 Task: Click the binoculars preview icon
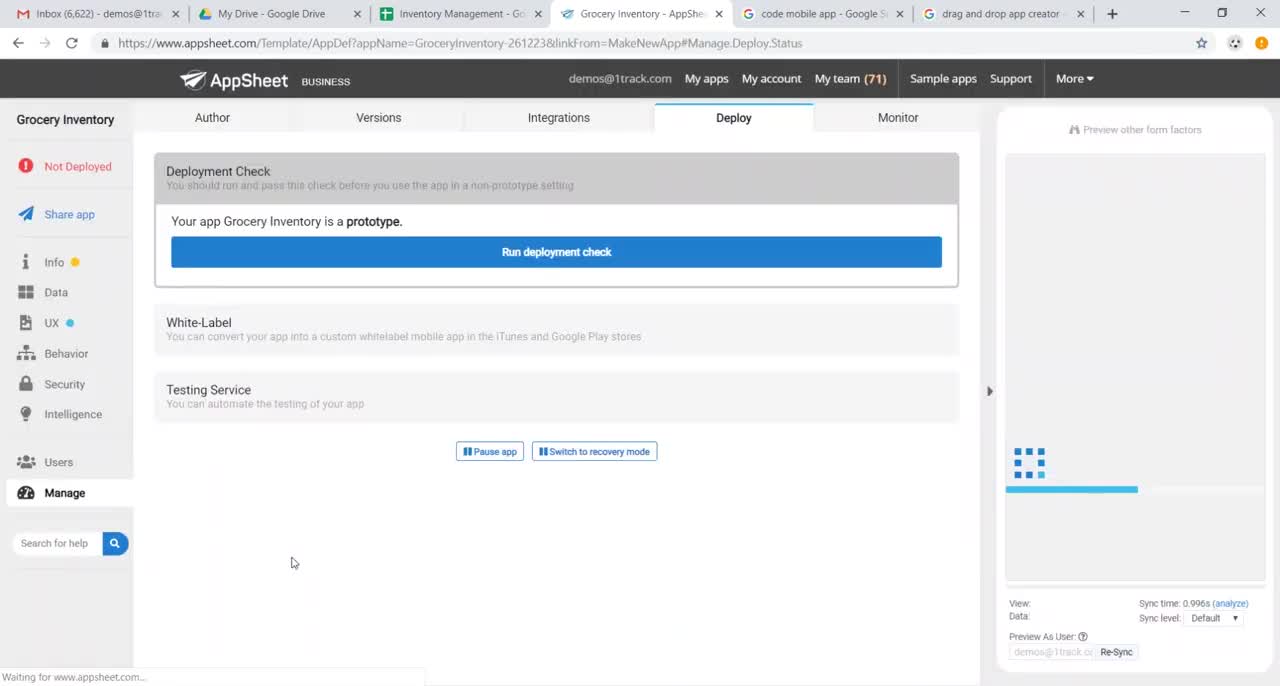pos(1074,130)
